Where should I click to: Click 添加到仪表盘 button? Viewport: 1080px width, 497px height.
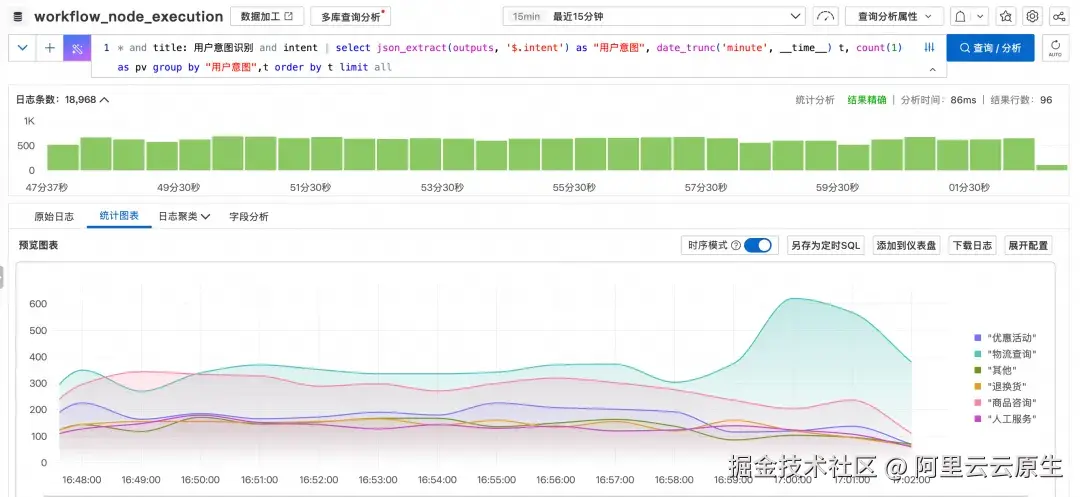point(906,245)
